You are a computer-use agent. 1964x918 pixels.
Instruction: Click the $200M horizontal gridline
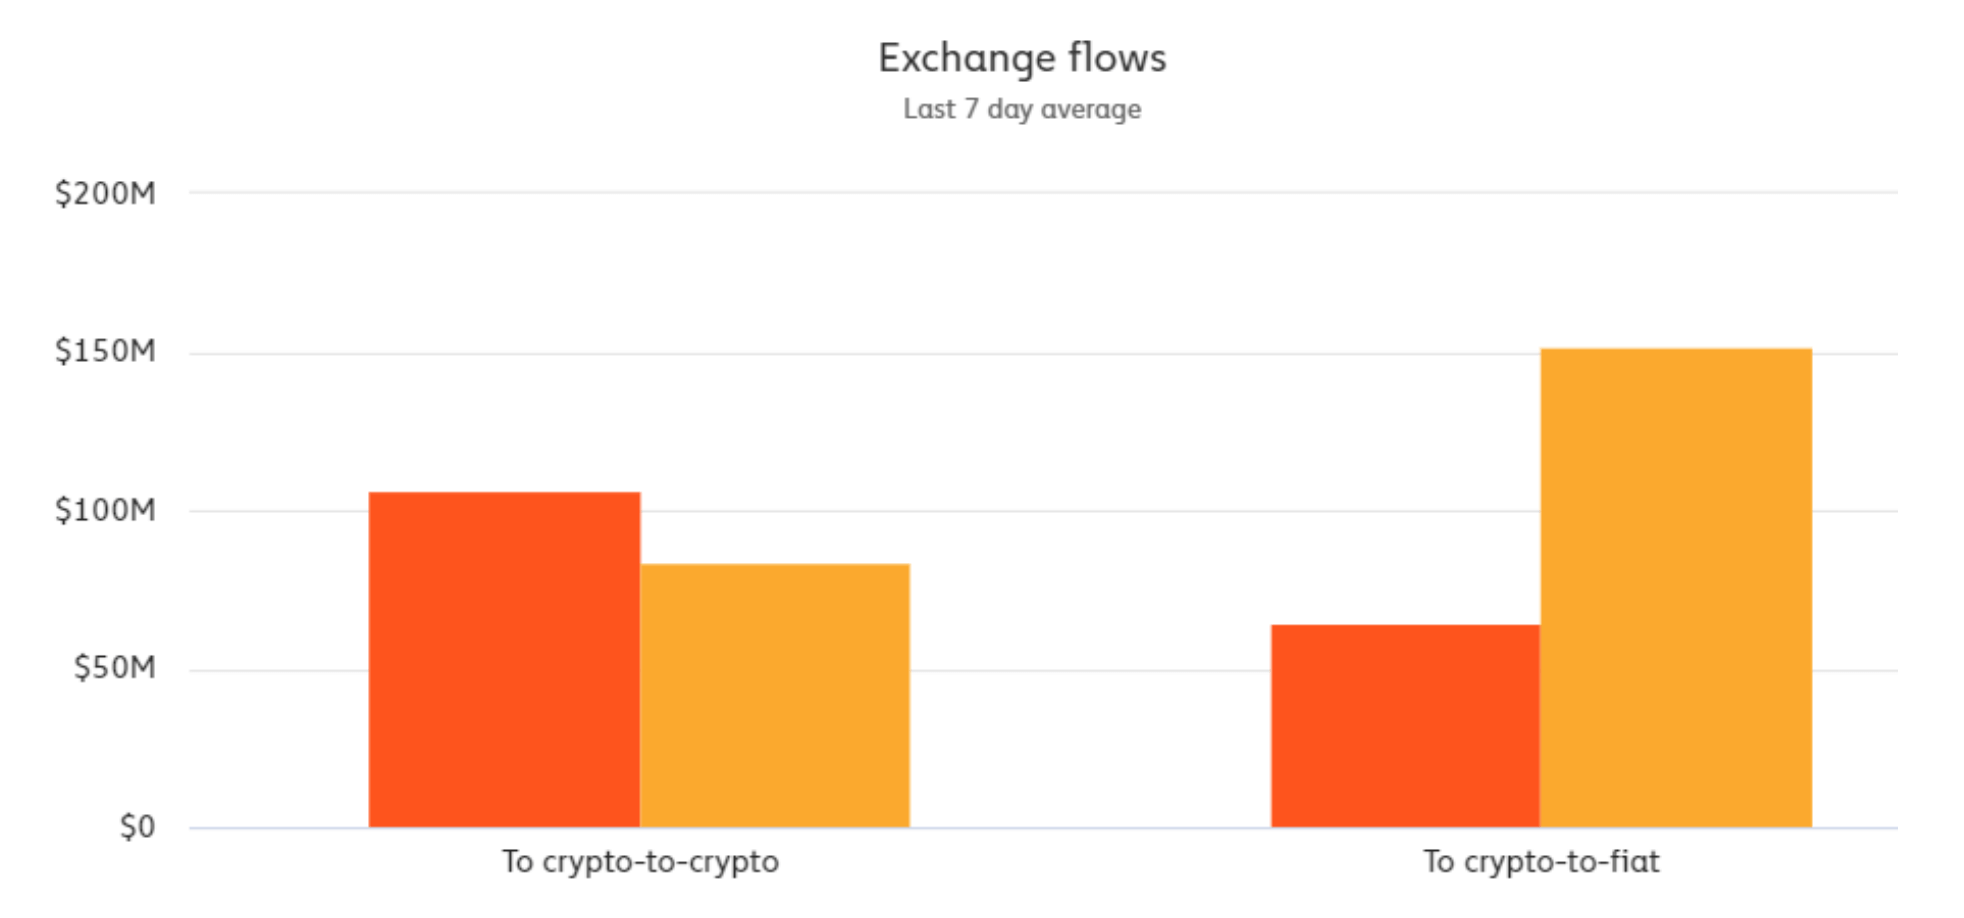point(1040,192)
